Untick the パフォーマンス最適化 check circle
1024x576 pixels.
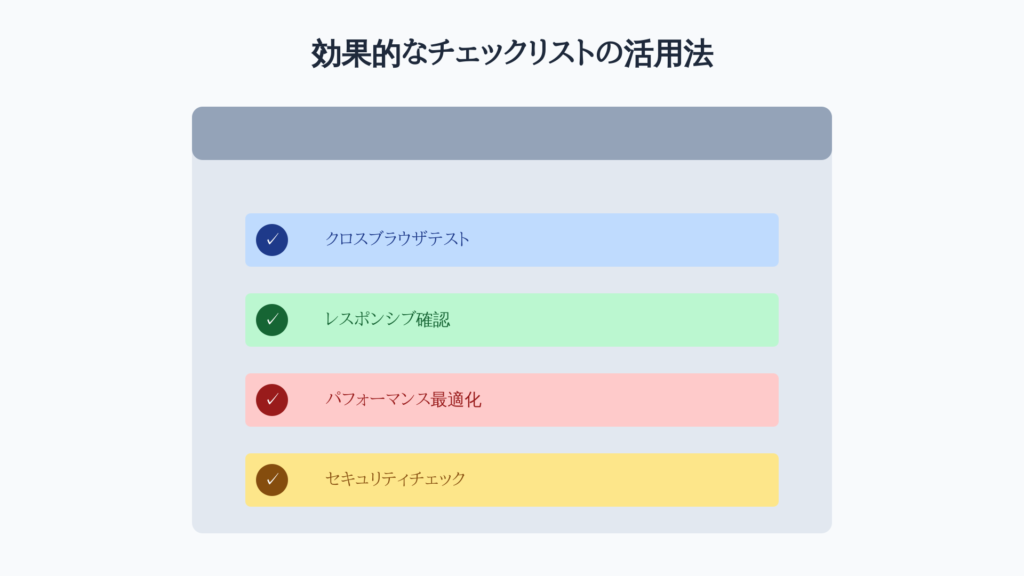point(272,400)
